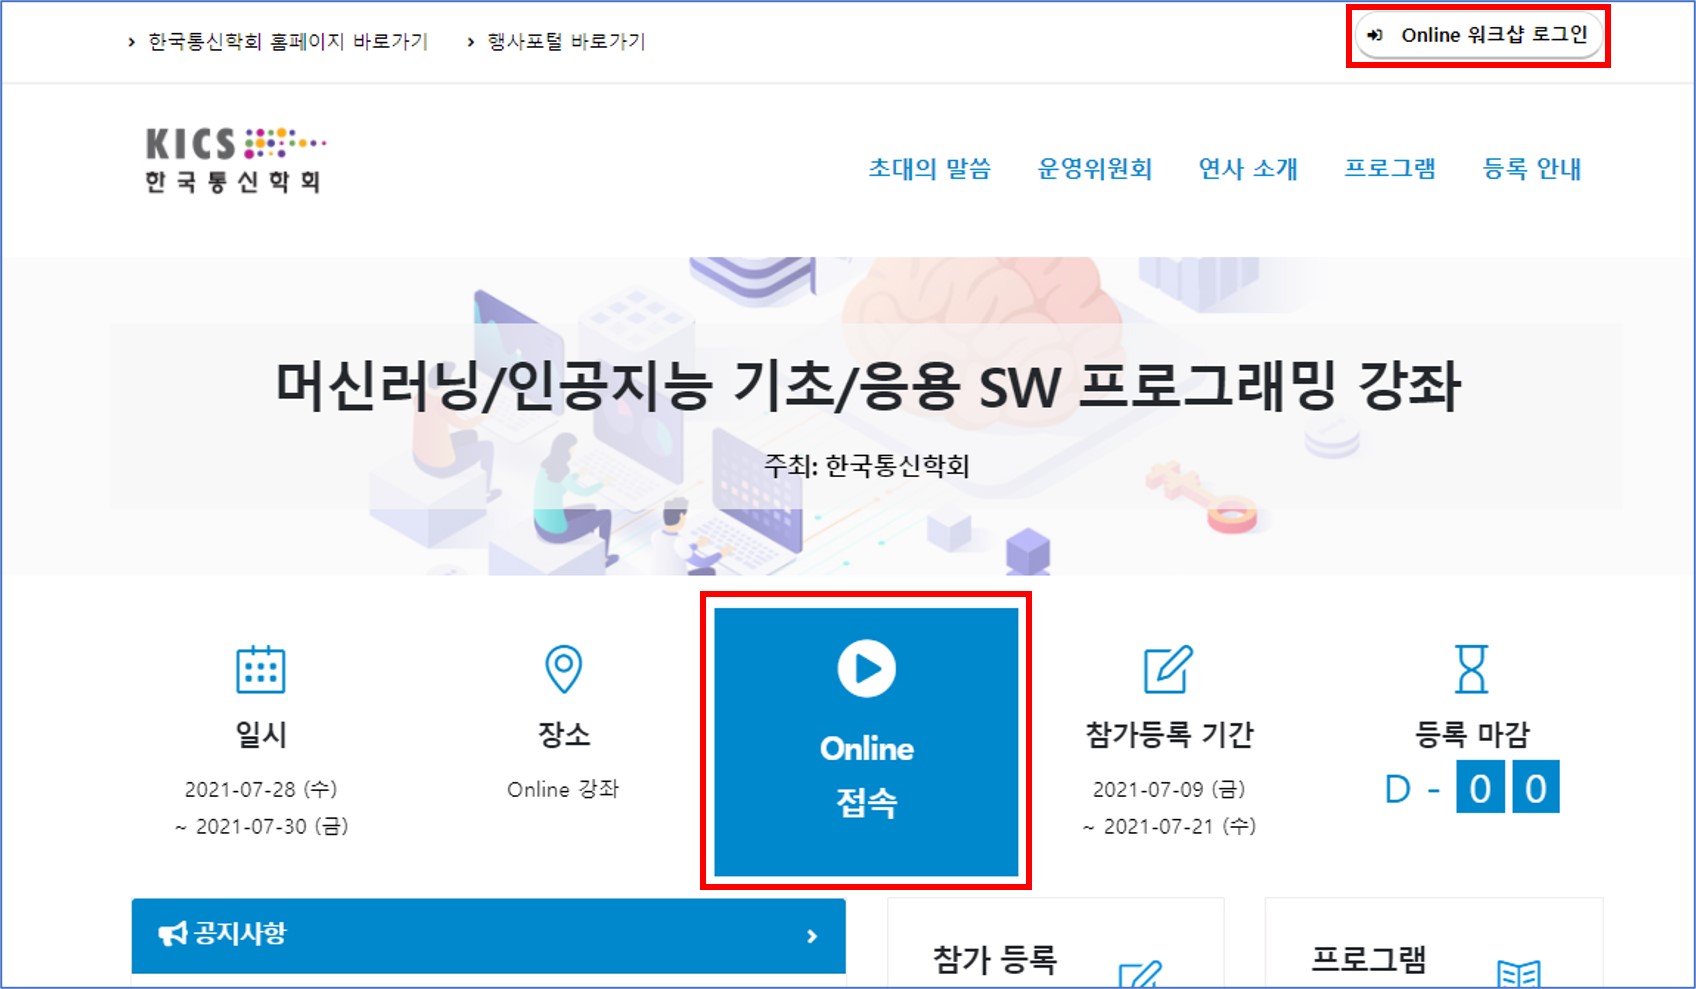Click the calendar icon above 일시
Image resolution: width=1696 pixels, height=989 pixels.
pyautogui.click(x=260, y=669)
